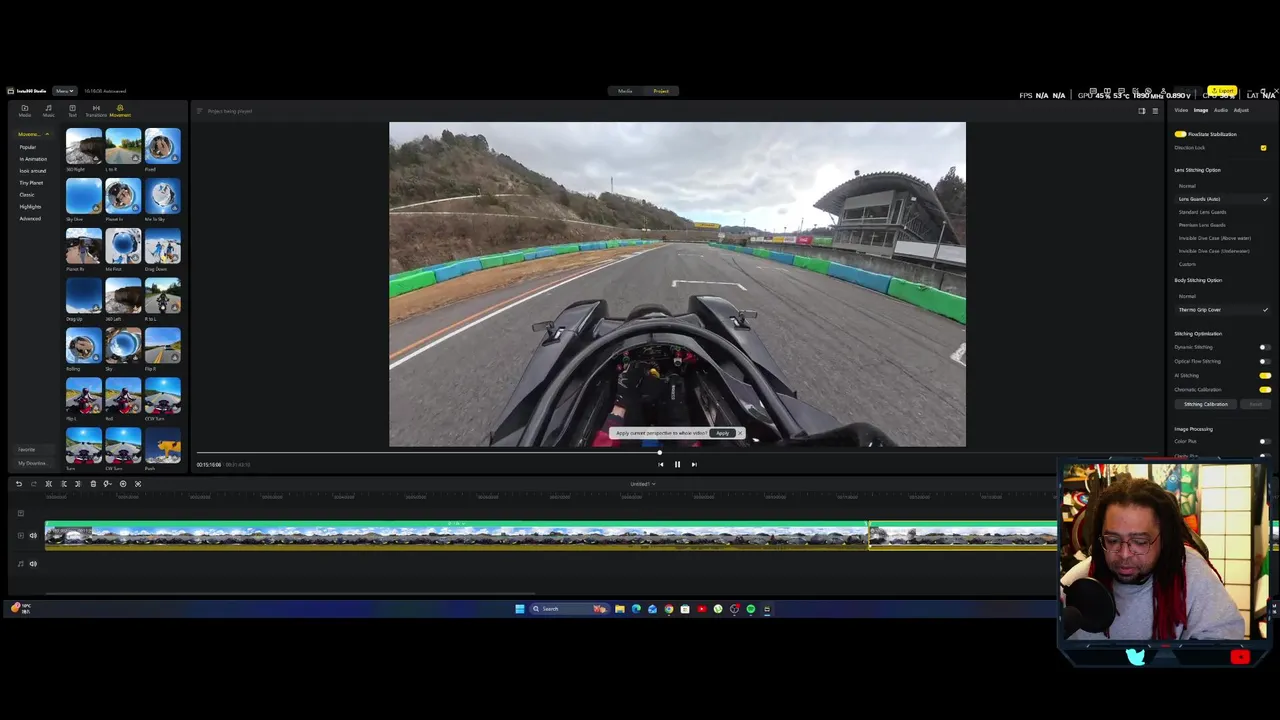Screen dimensions: 1280x720
Task: Collapse the Movement category list
Action: (x=46, y=134)
